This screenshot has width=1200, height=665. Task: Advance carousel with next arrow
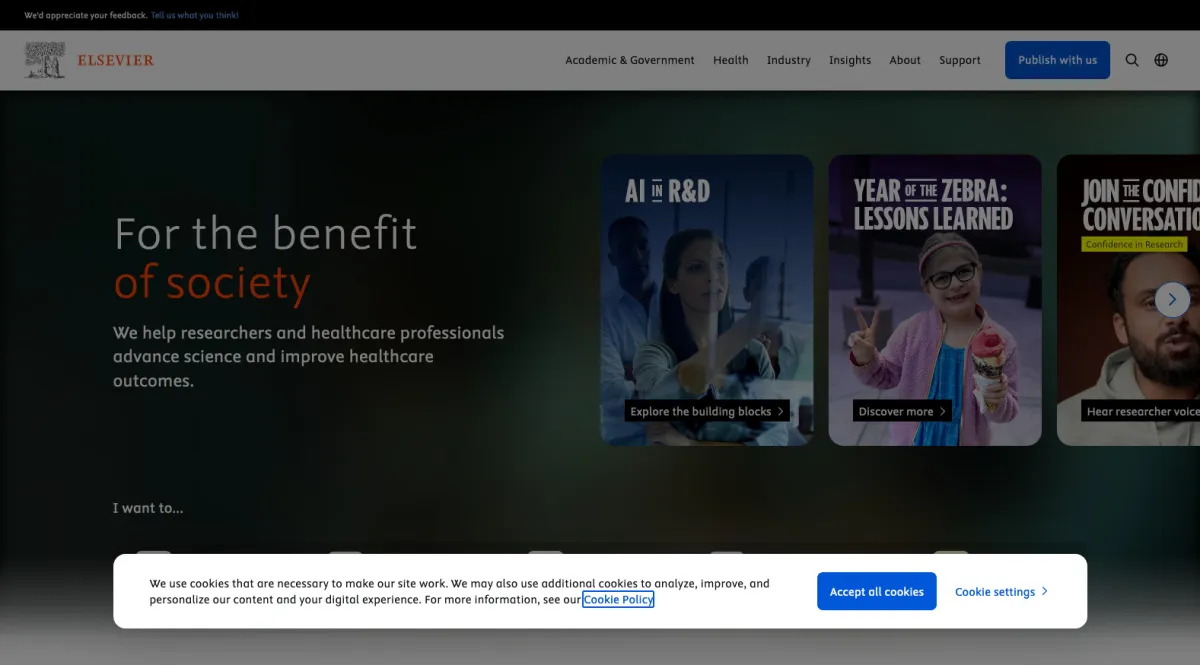click(x=1172, y=300)
